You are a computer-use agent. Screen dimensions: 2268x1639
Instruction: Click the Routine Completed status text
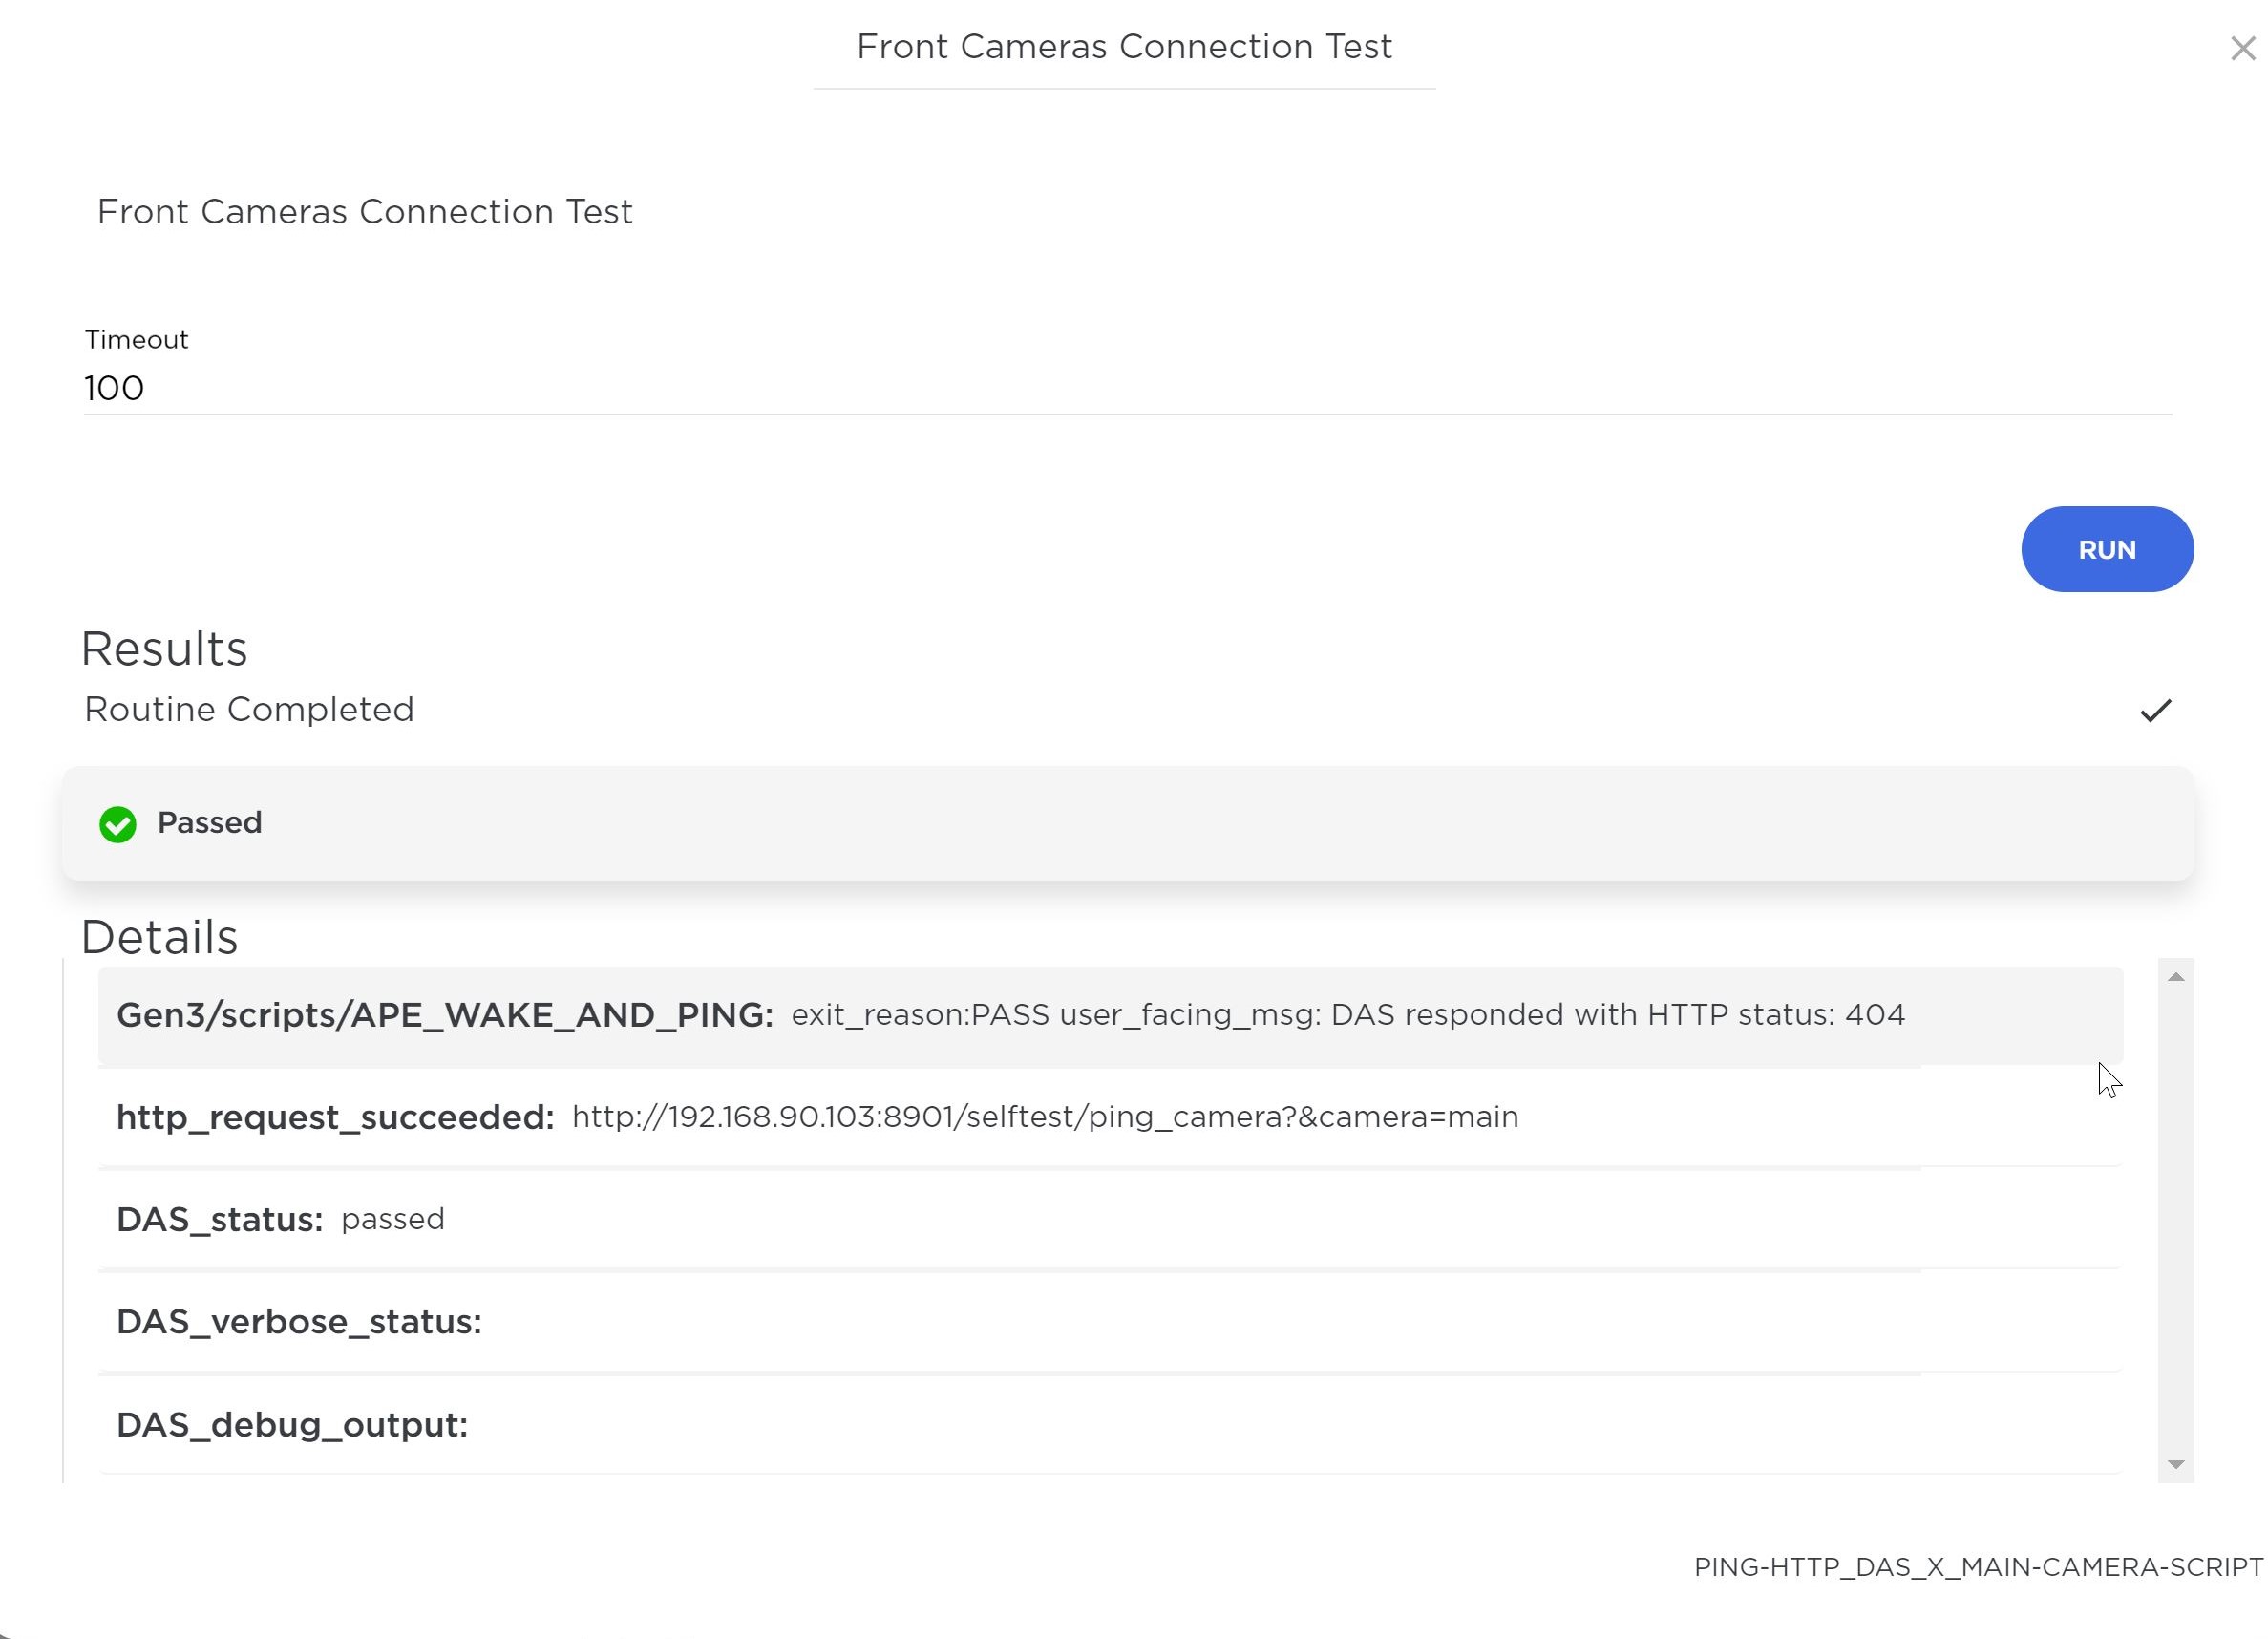pos(249,710)
